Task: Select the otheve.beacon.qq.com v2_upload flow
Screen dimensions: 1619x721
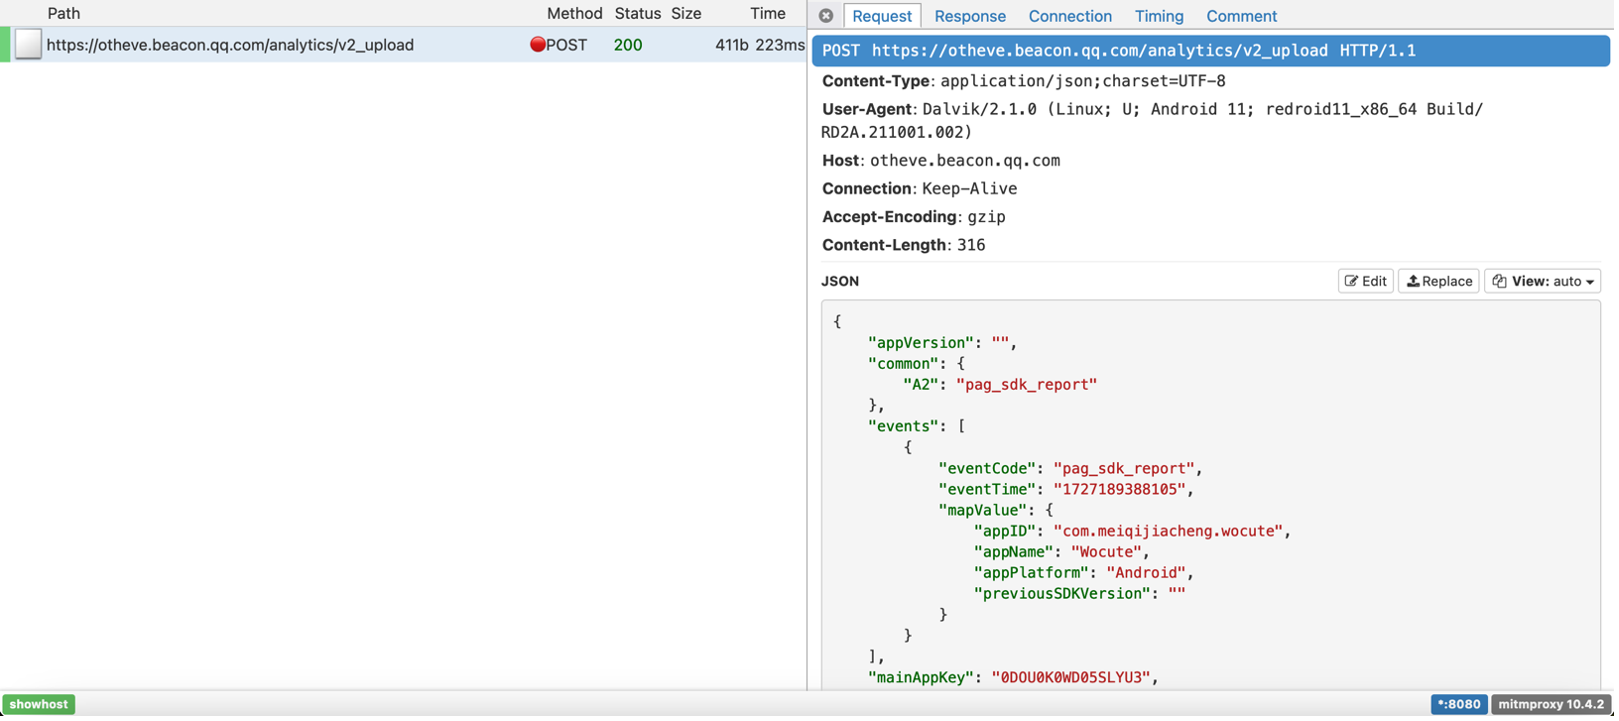Action: pyautogui.click(x=230, y=45)
